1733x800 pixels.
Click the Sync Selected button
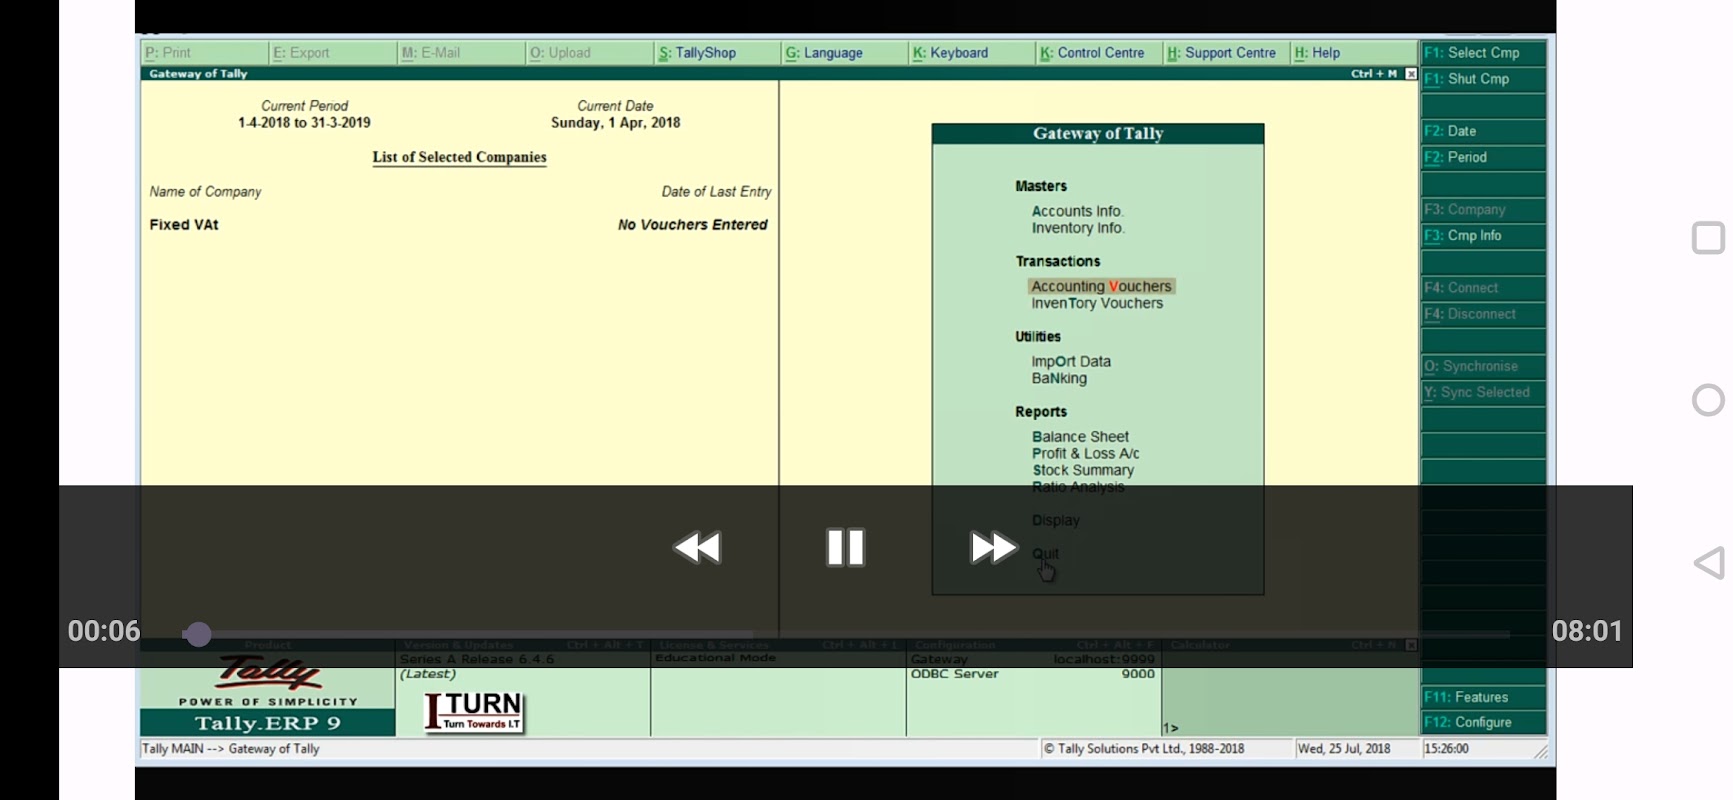click(1484, 393)
